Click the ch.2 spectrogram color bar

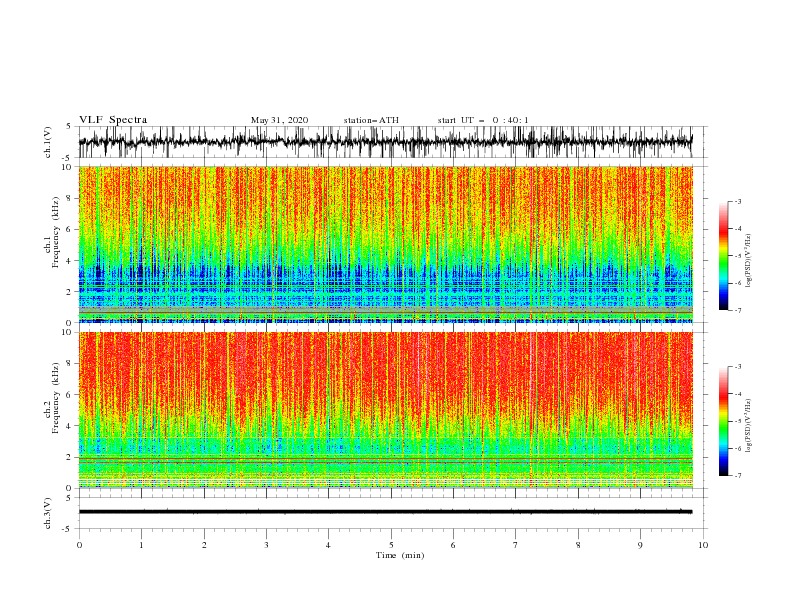click(723, 421)
